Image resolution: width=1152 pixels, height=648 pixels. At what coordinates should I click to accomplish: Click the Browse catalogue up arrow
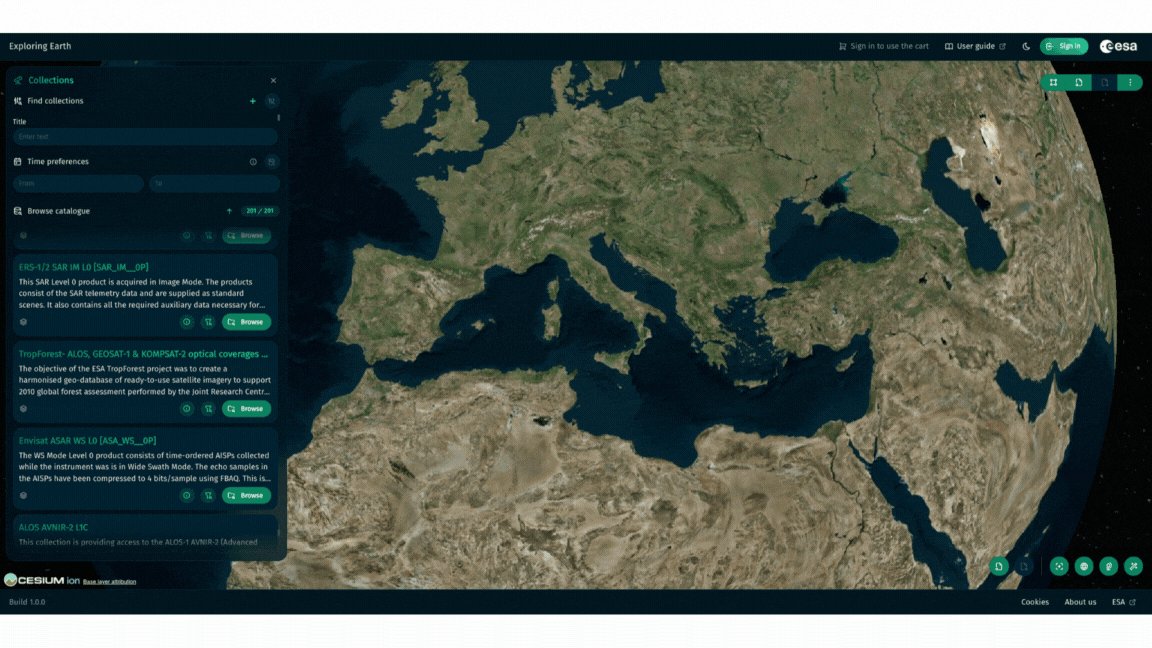pyautogui.click(x=229, y=212)
